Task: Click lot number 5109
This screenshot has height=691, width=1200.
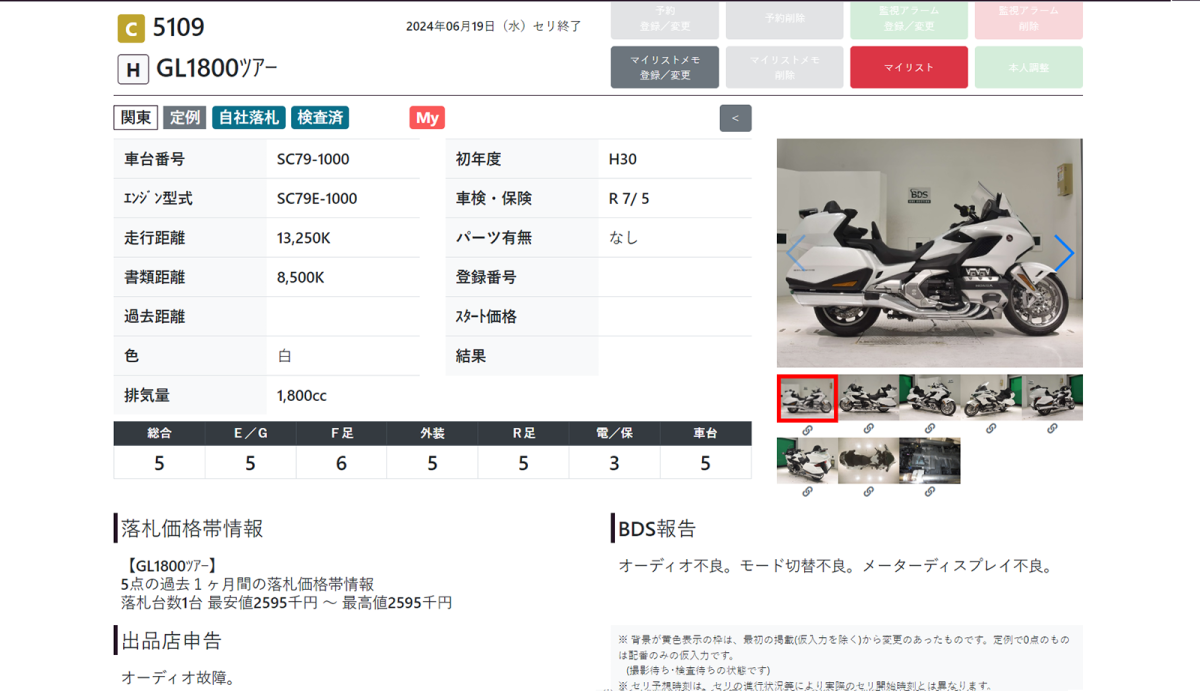Action: 179,28
